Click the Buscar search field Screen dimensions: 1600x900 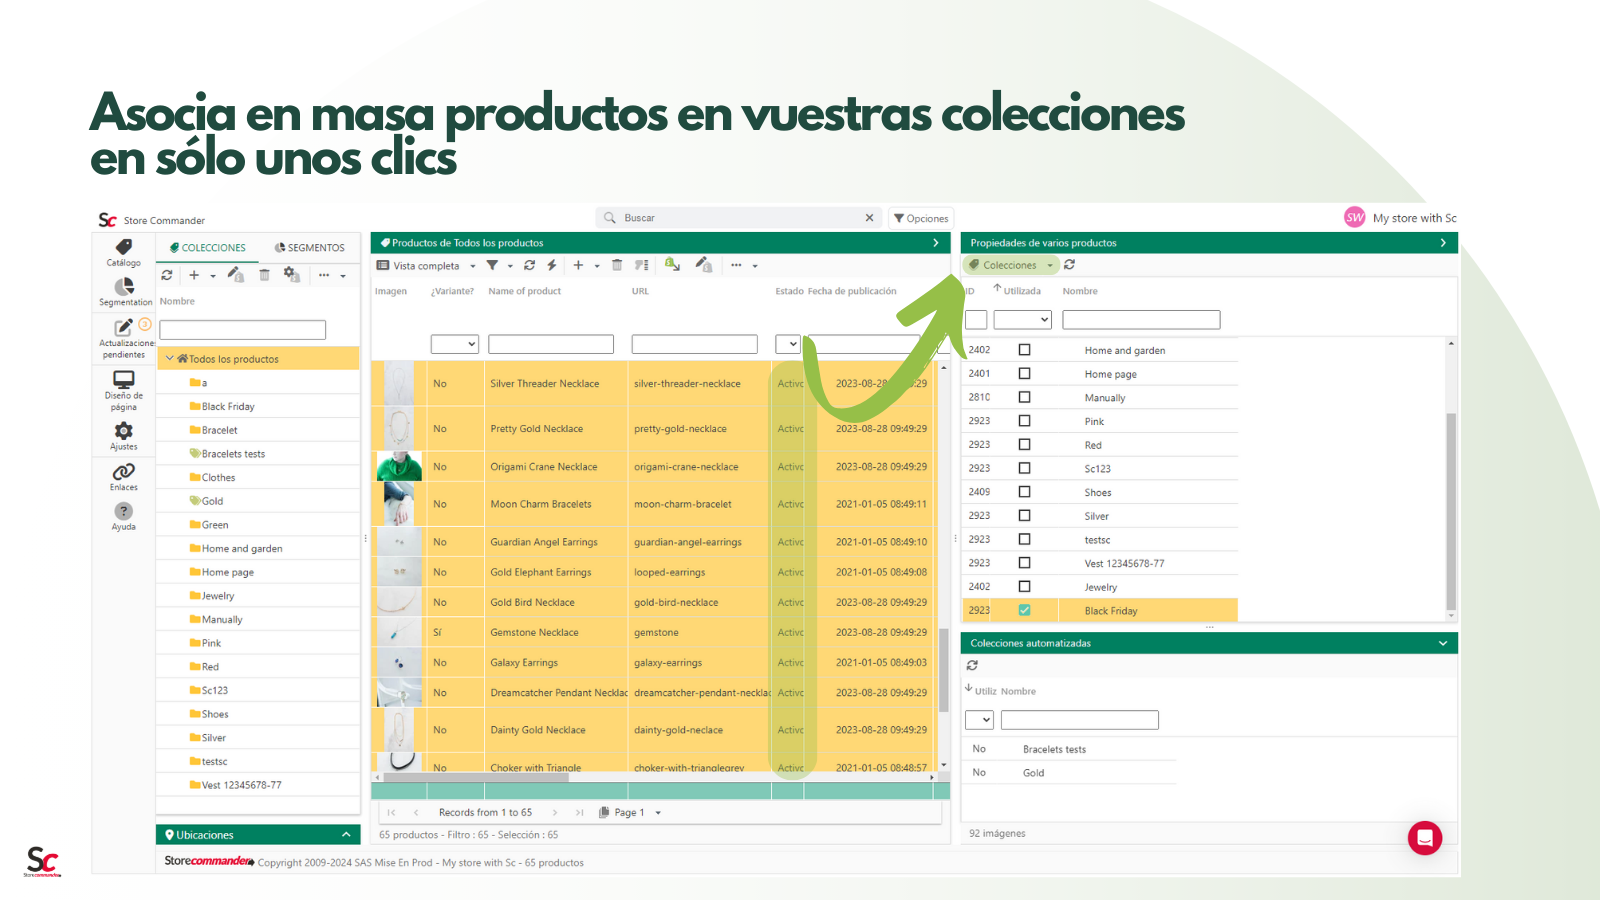(740, 218)
